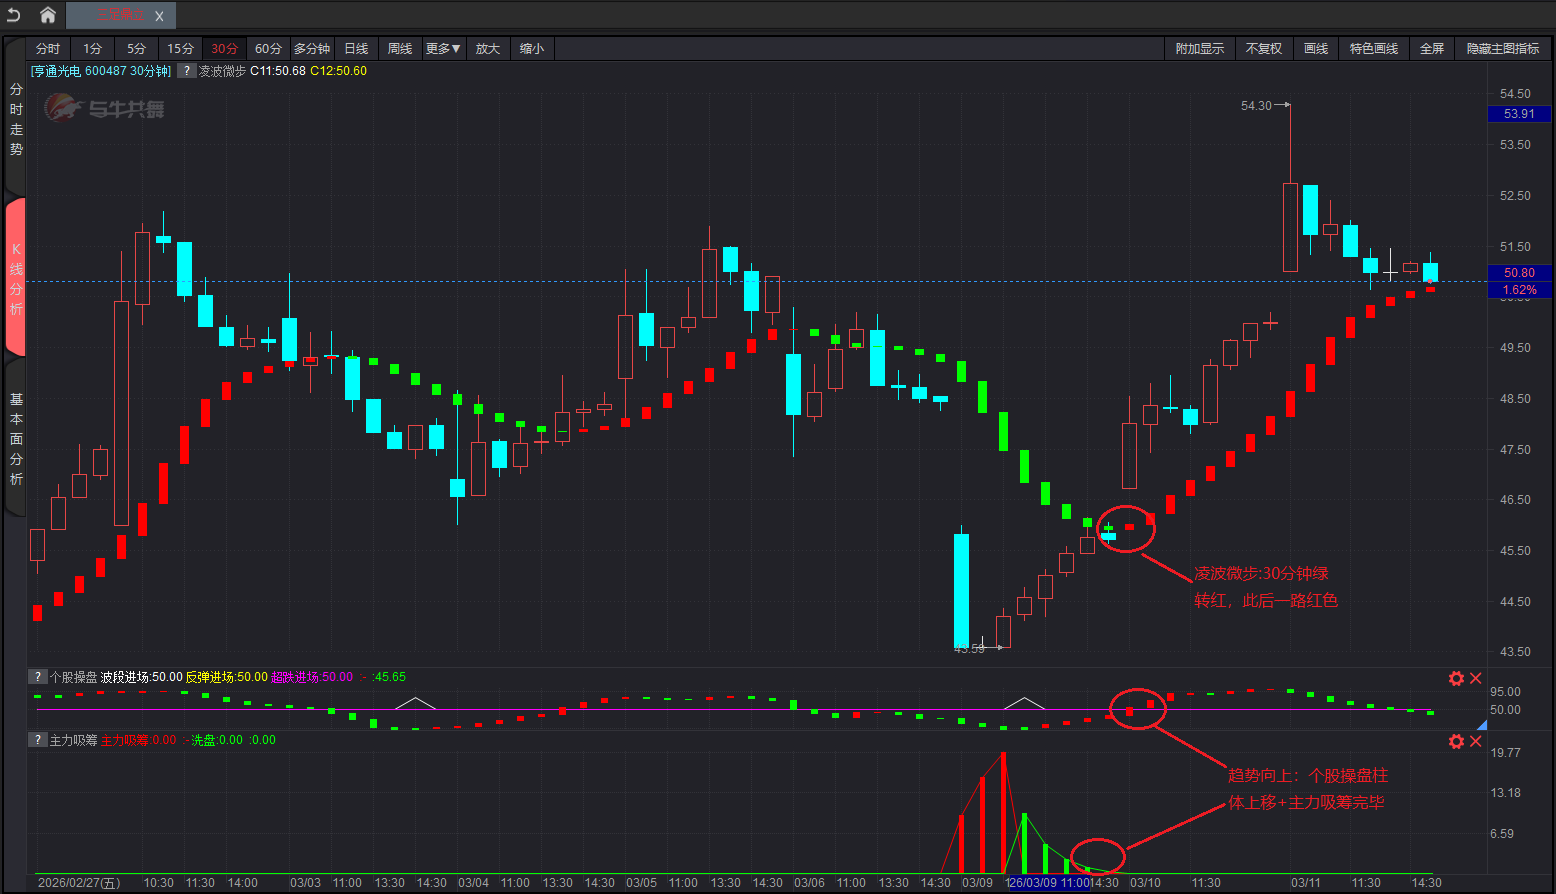Expand the 更多 periods dropdown

point(443,49)
